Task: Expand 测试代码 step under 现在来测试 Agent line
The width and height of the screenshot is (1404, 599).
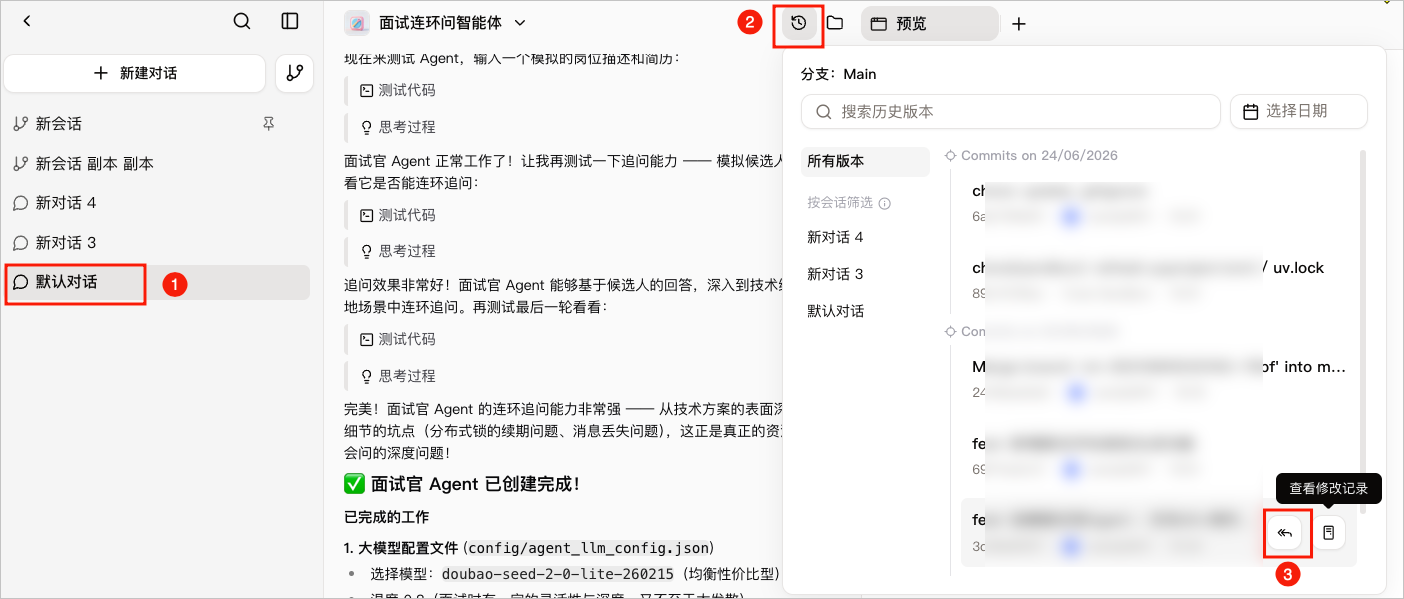Action: click(398, 90)
